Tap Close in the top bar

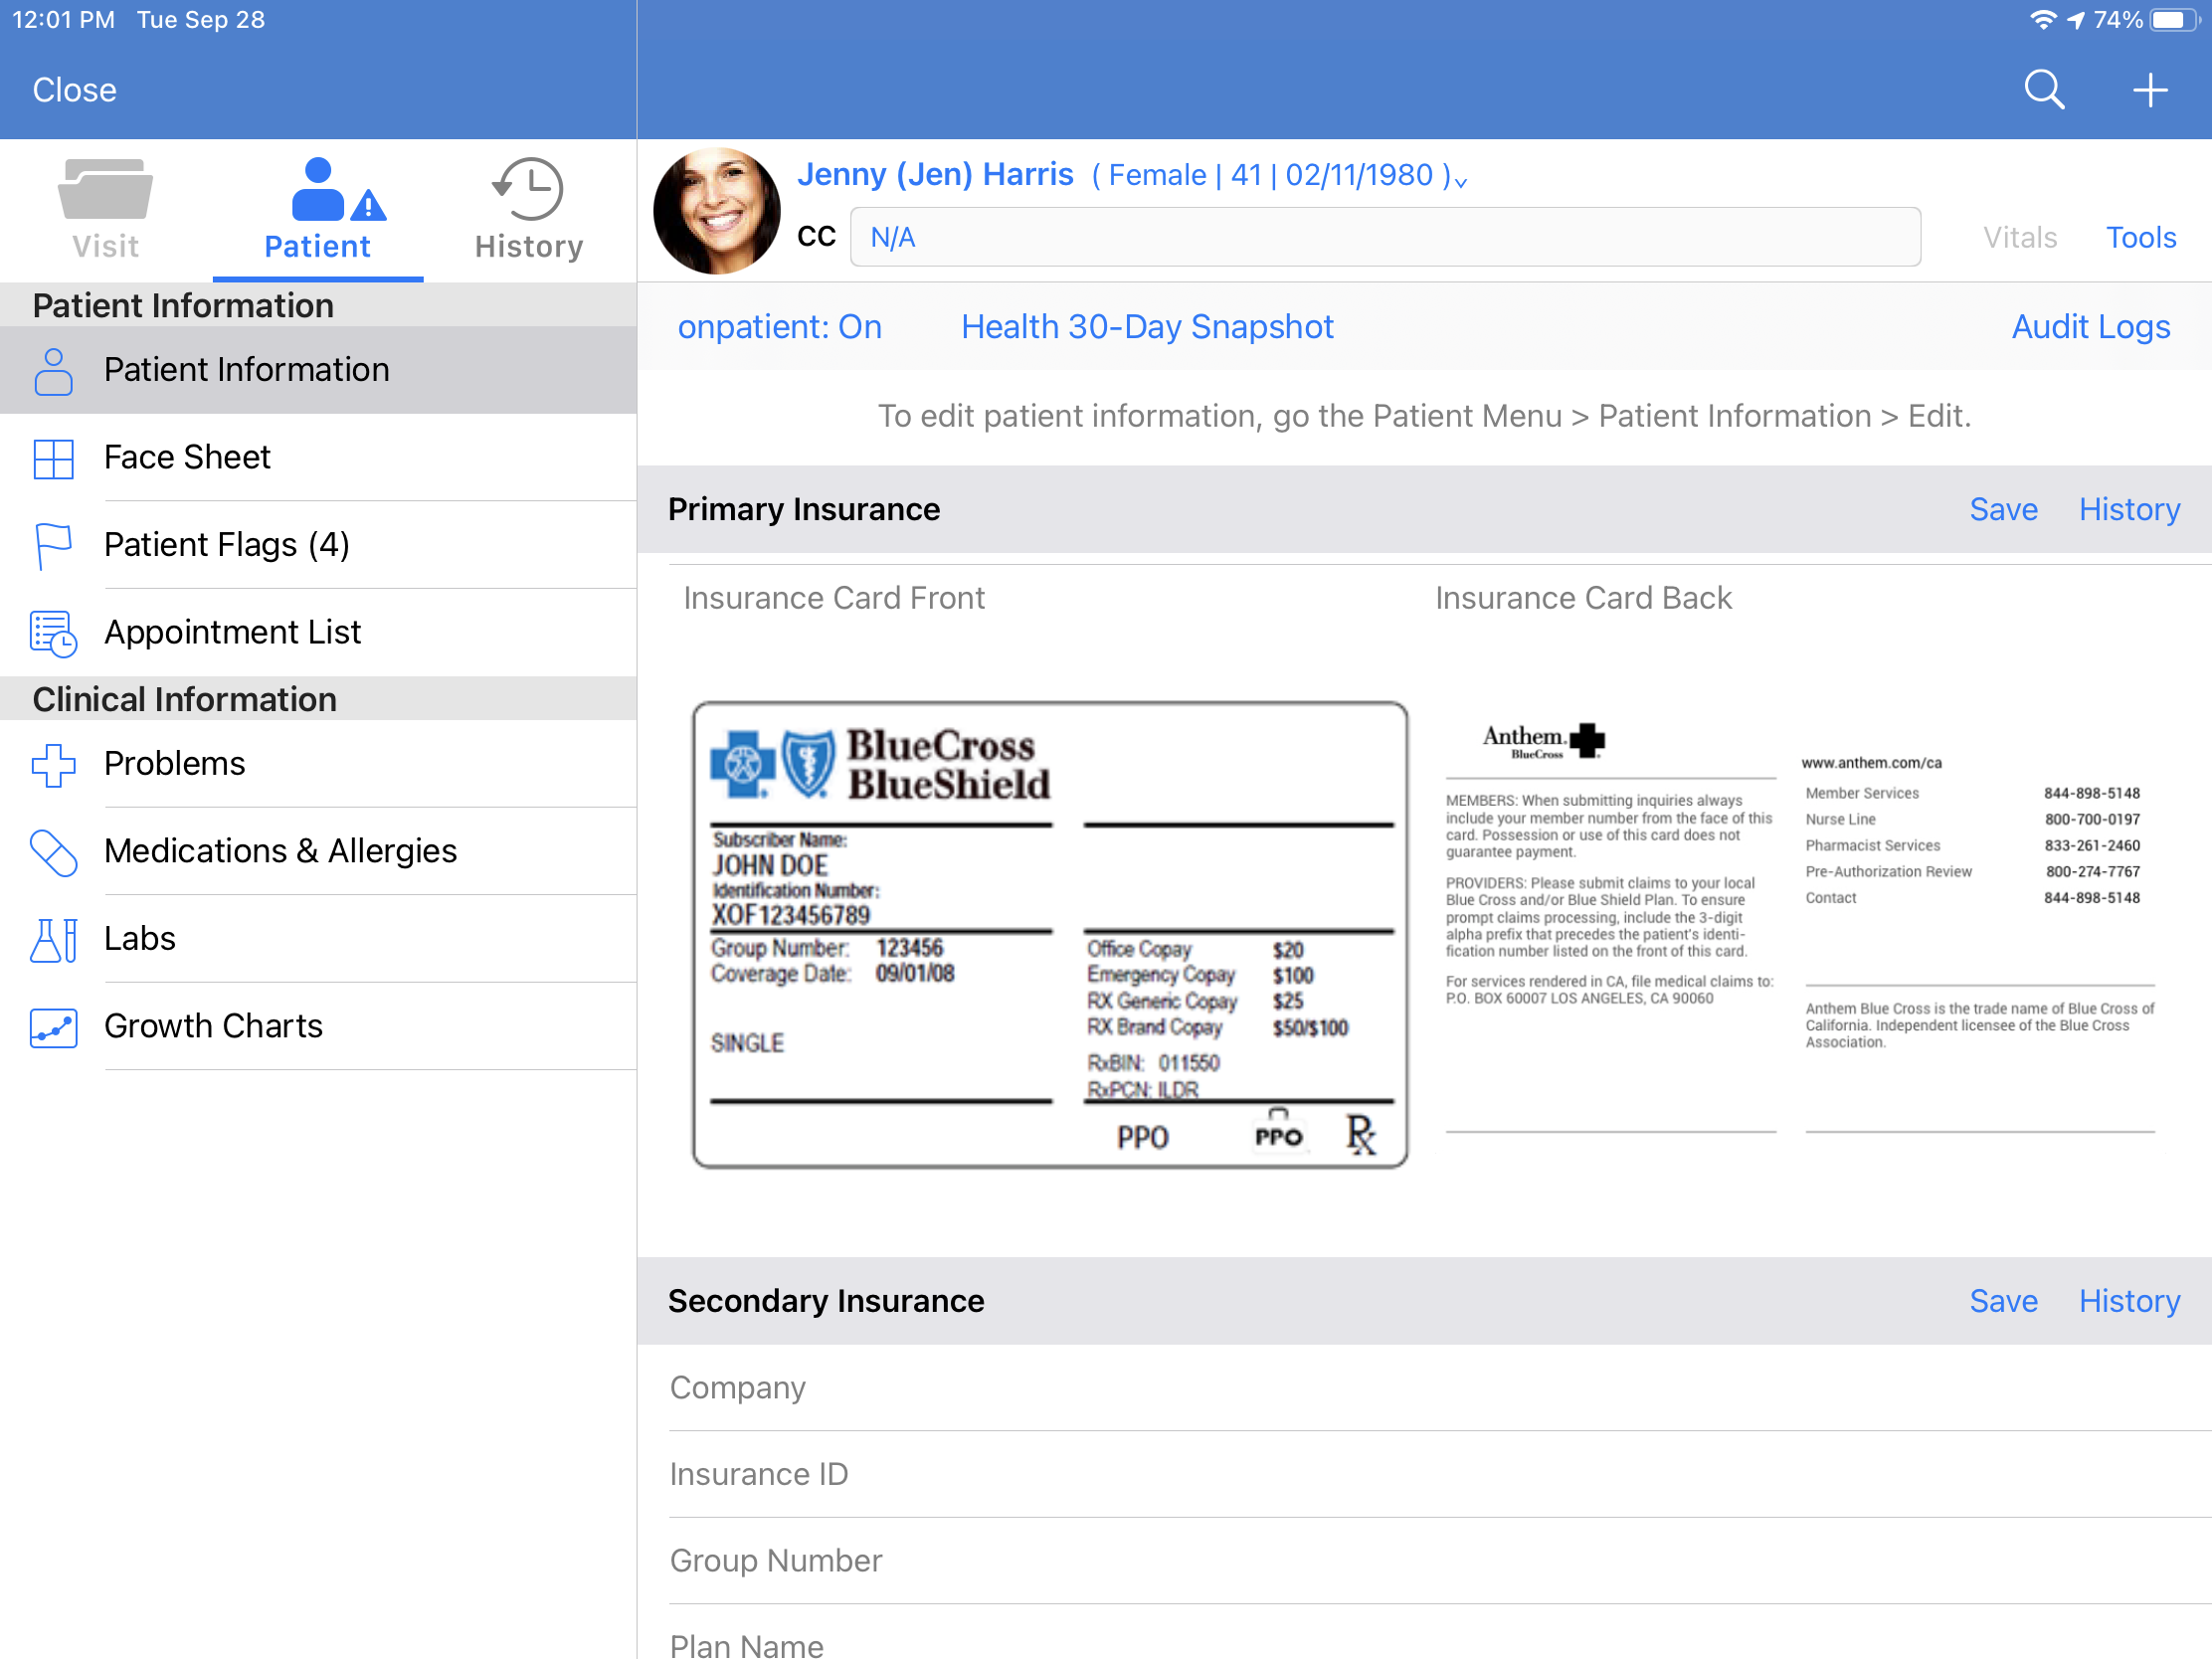click(75, 90)
